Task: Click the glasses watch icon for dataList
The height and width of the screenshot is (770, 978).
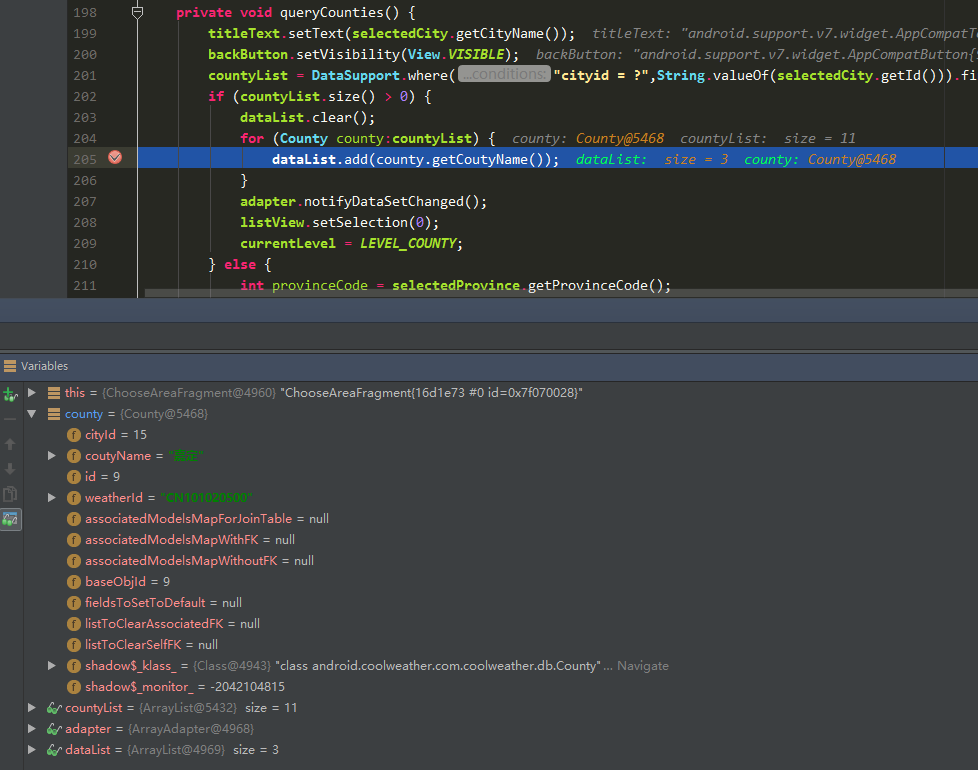Action: 54,749
